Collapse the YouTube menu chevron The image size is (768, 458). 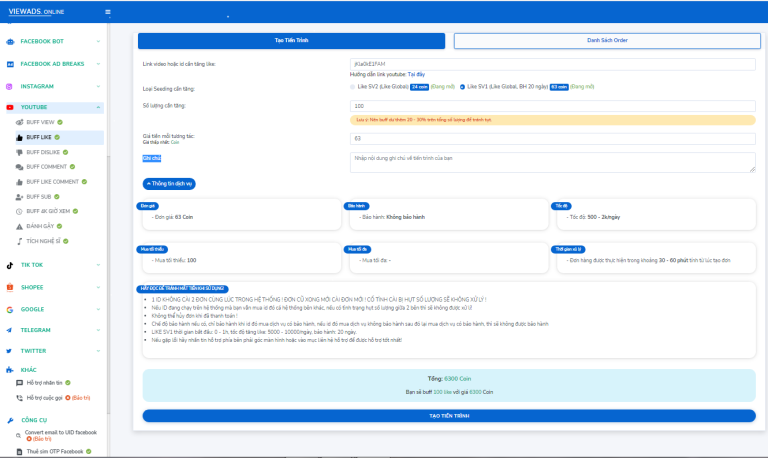98,107
